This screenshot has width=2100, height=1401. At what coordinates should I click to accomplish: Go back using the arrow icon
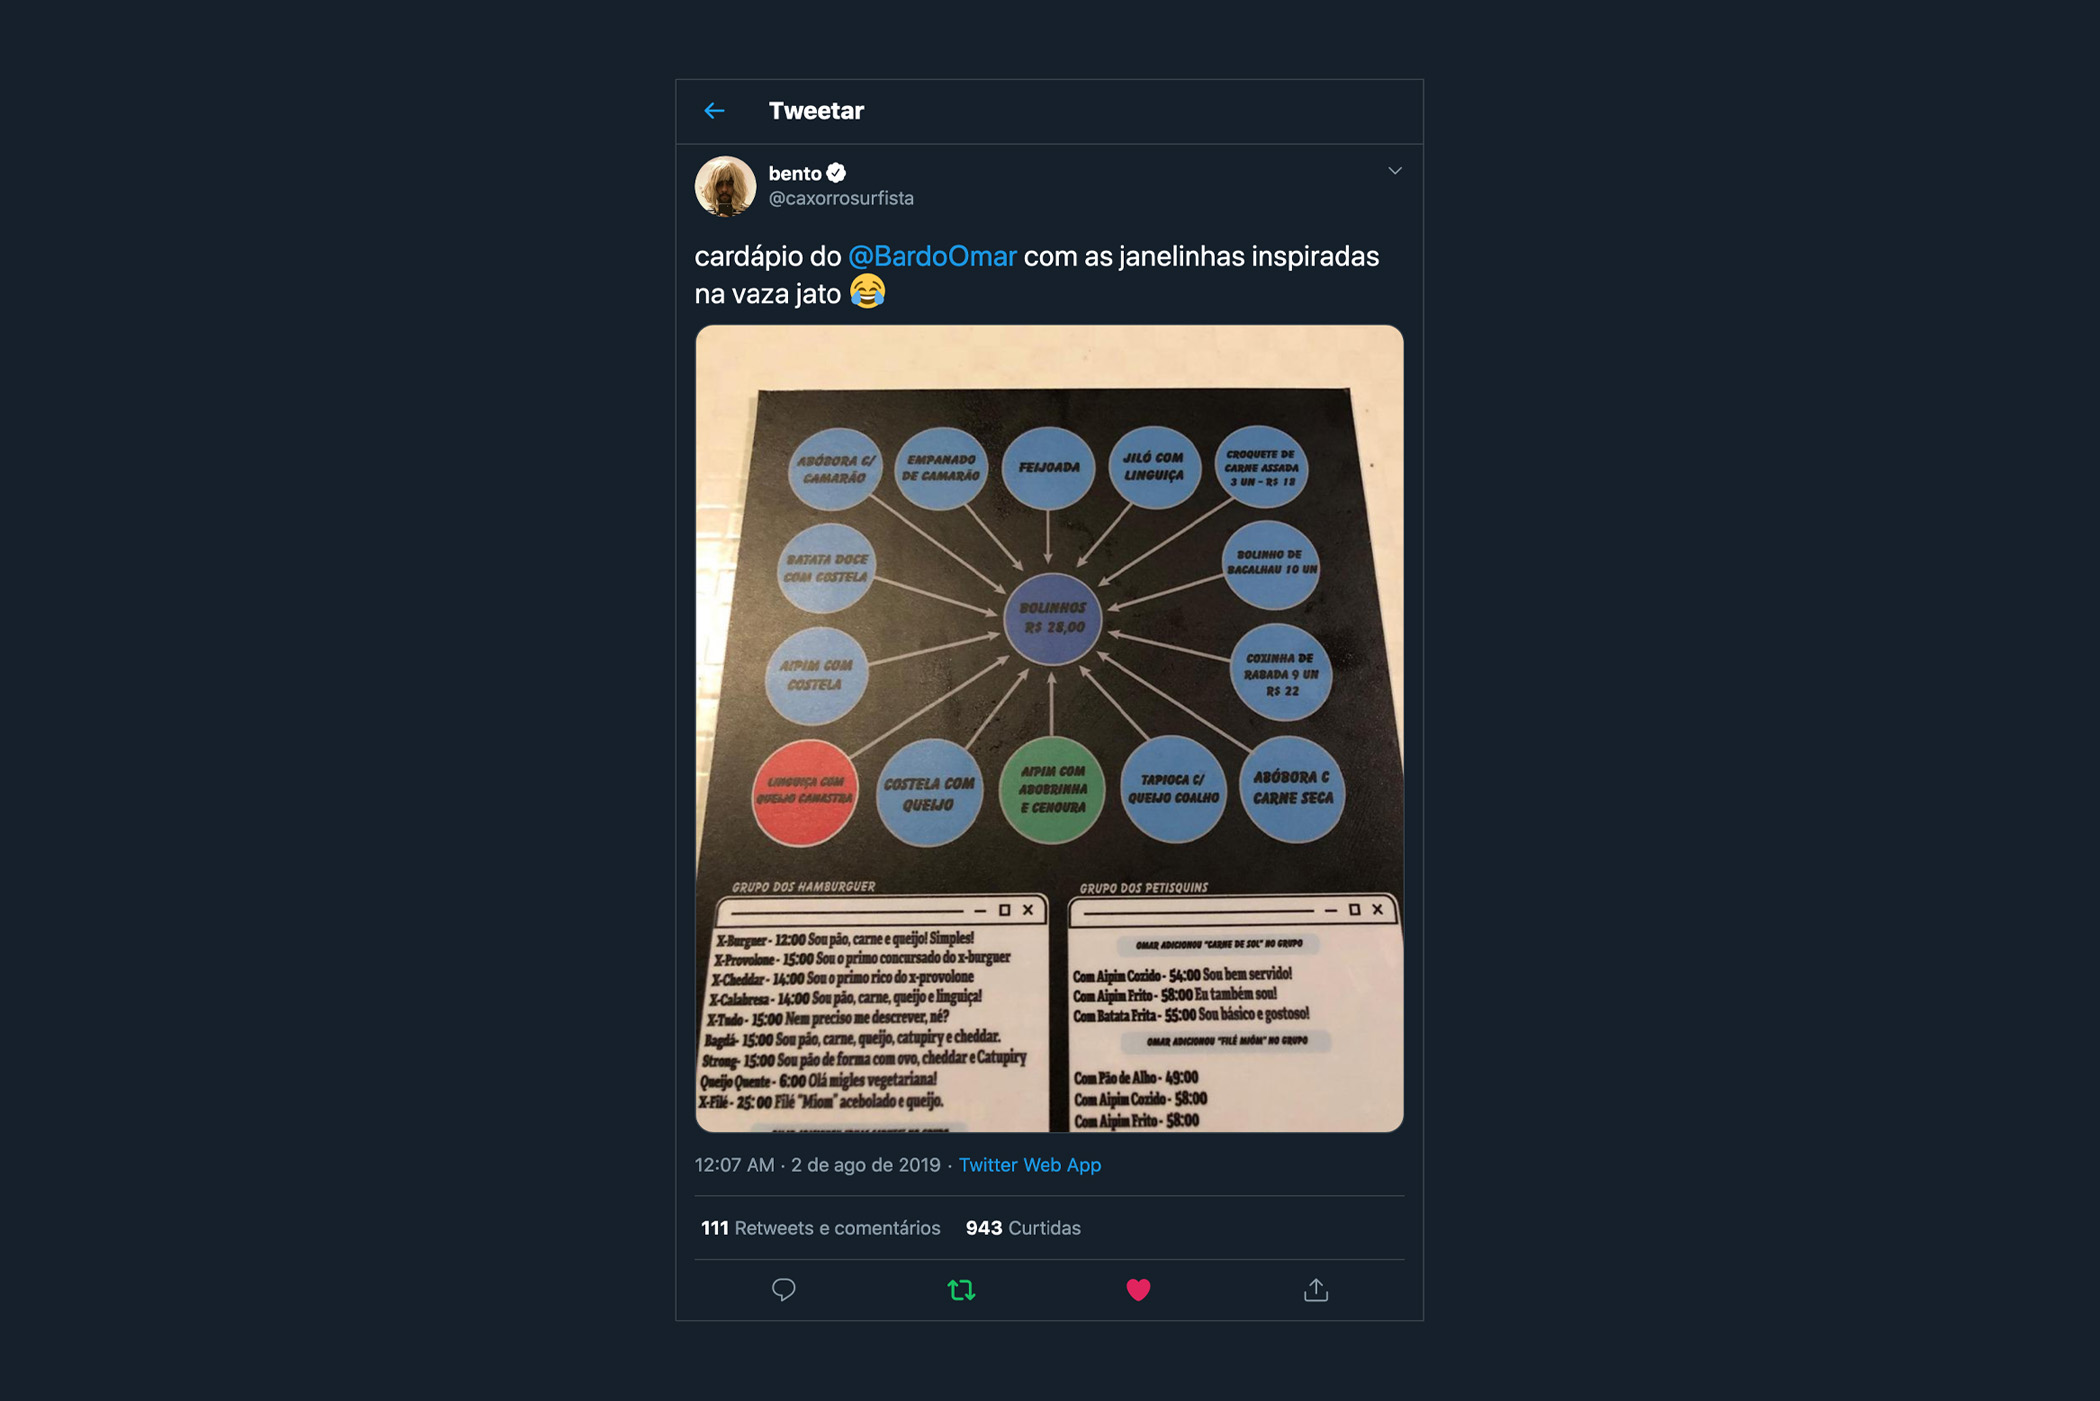[x=714, y=111]
